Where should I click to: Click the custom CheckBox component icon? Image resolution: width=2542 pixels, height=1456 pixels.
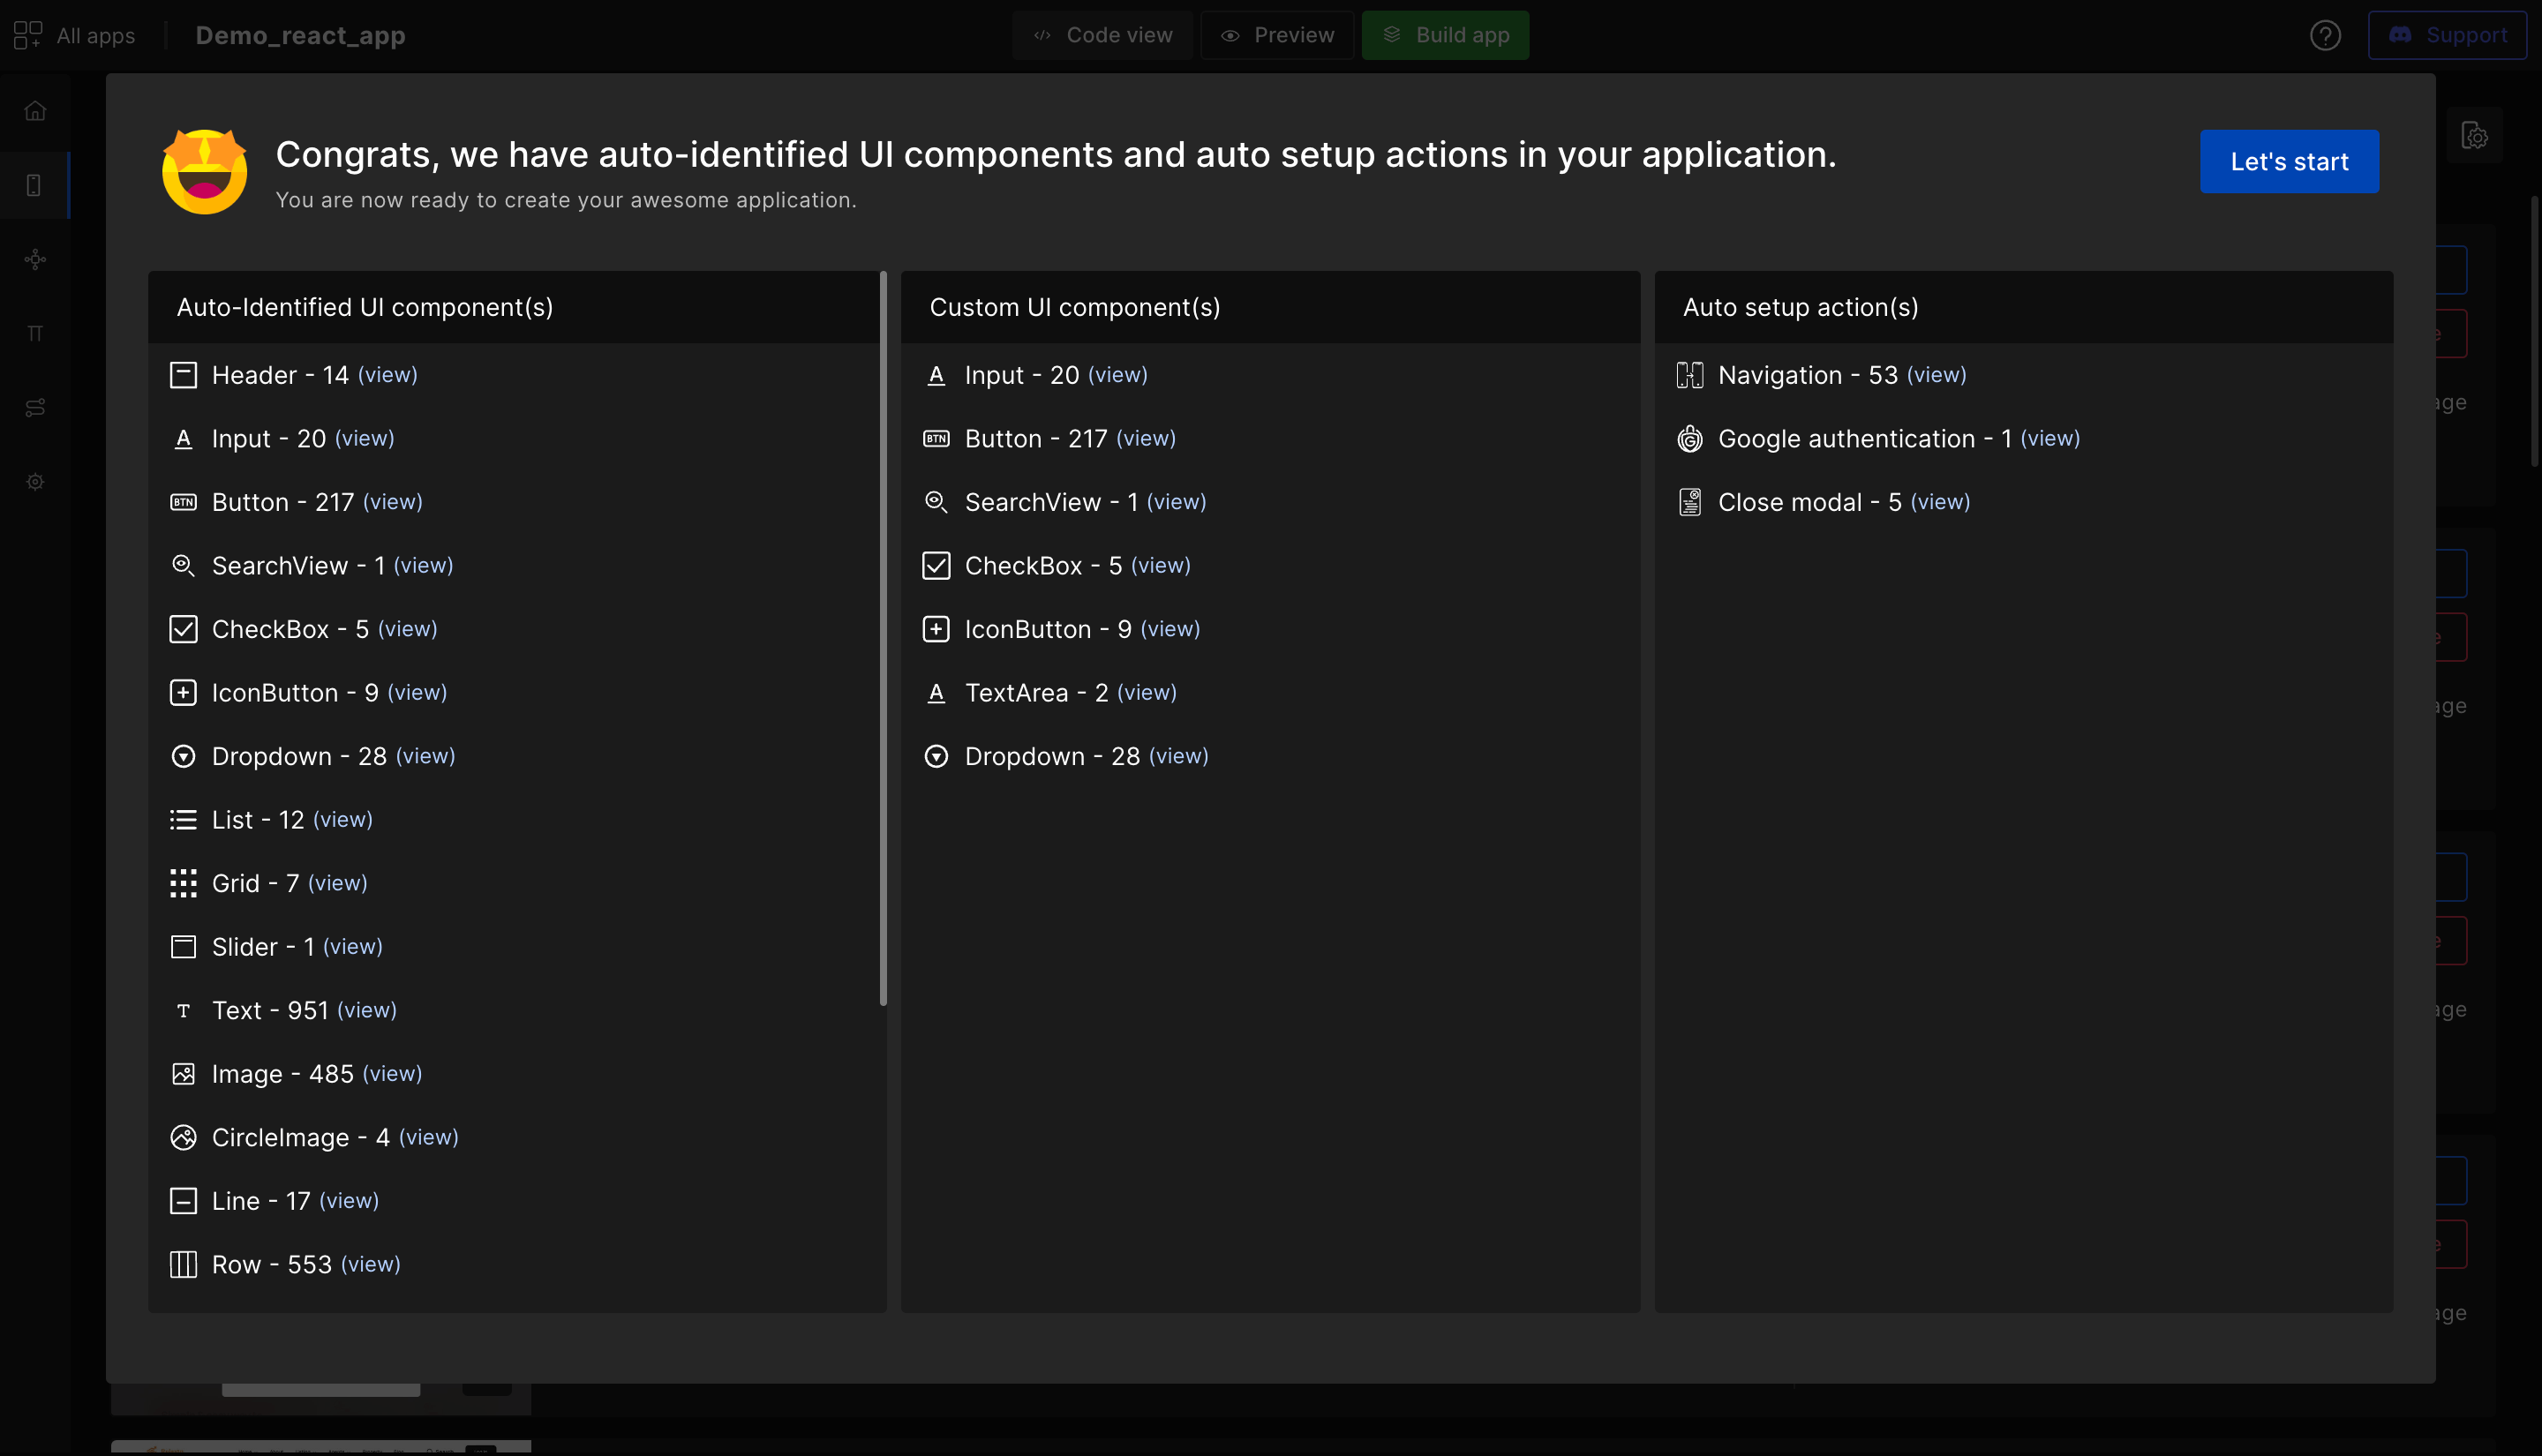click(x=936, y=566)
